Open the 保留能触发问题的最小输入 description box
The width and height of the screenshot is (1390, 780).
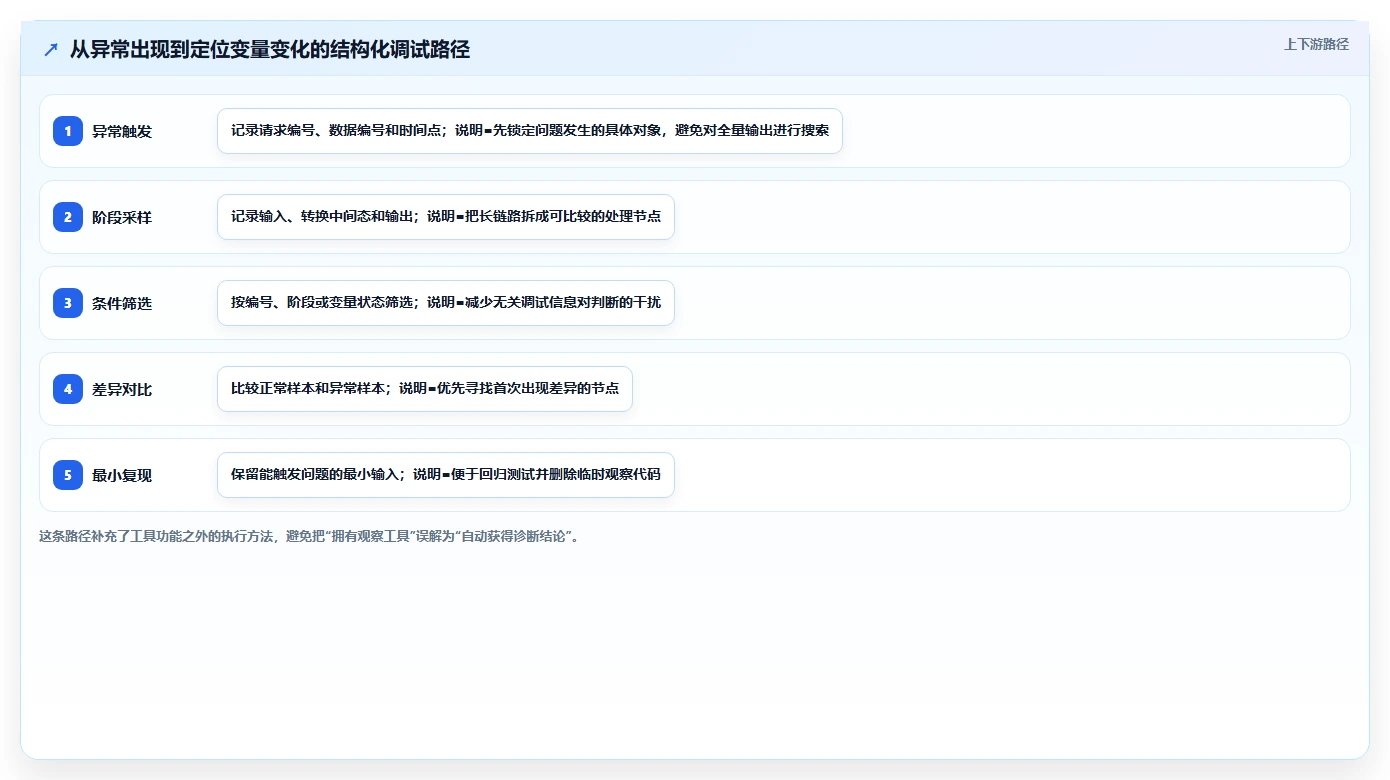pyautogui.click(x=446, y=475)
